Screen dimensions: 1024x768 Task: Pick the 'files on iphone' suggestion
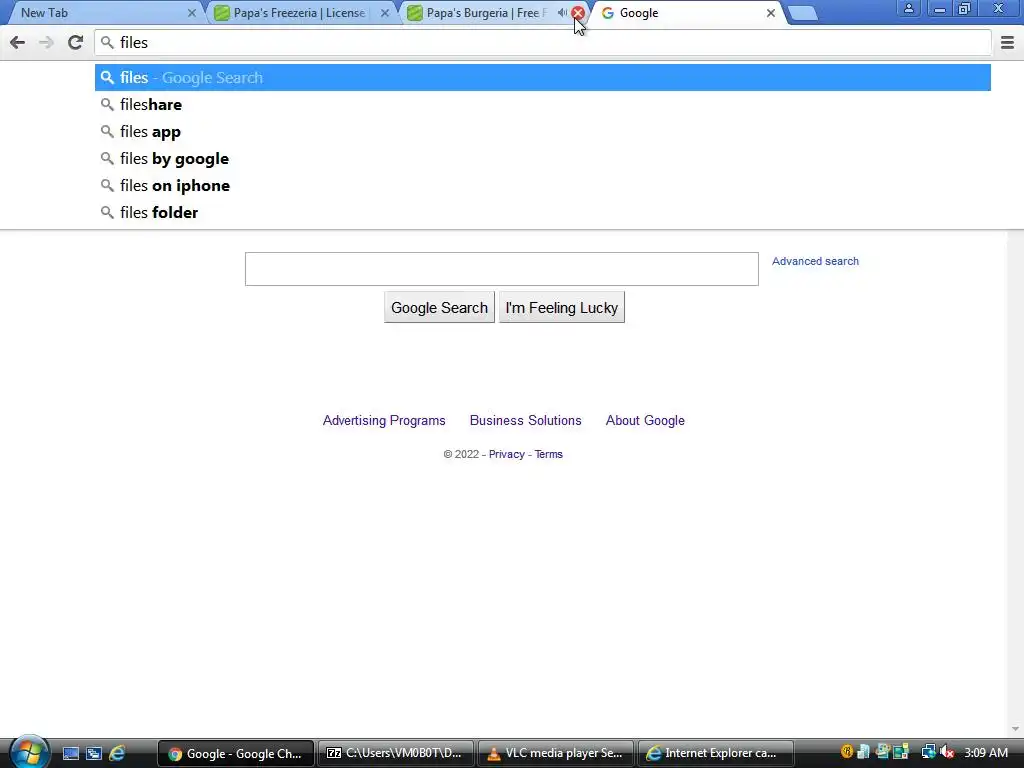(x=543, y=185)
